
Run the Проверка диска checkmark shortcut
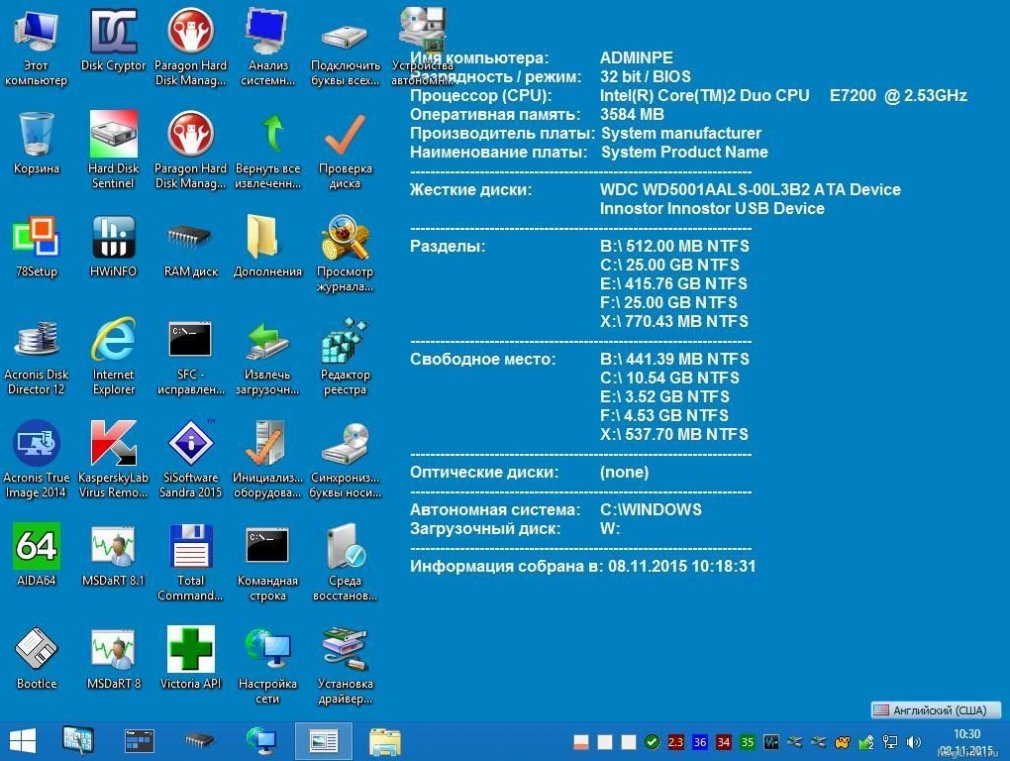coord(345,151)
